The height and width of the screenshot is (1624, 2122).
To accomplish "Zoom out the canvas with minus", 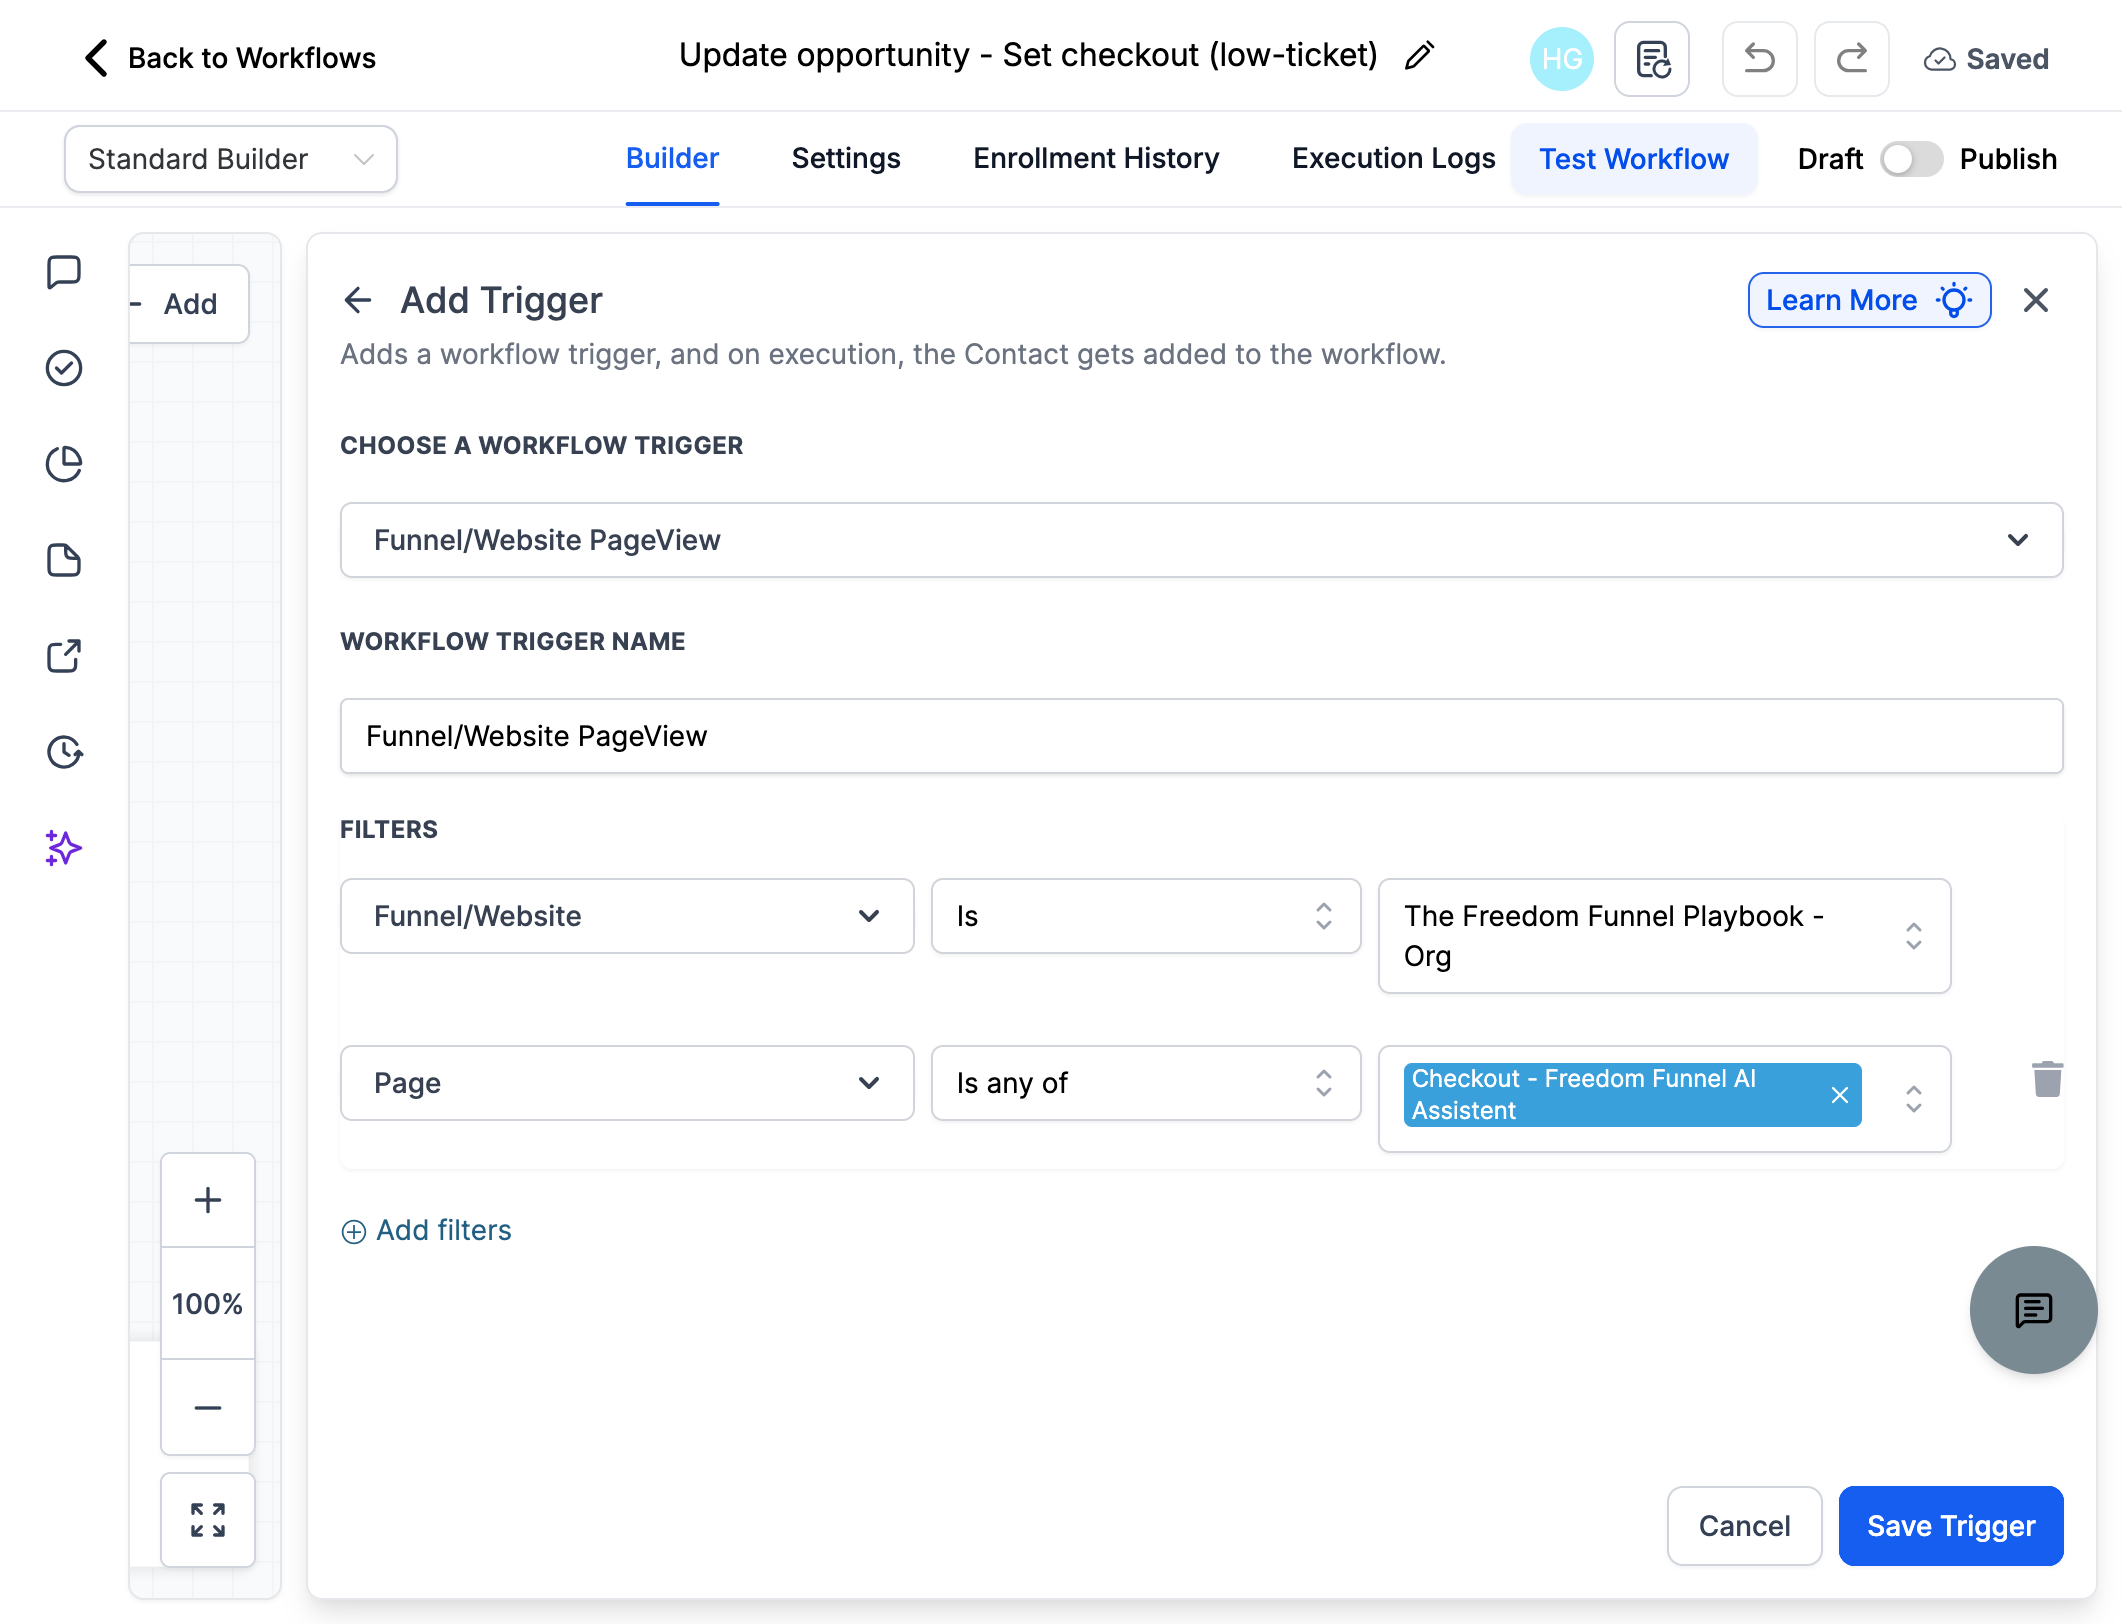I will (x=208, y=1407).
